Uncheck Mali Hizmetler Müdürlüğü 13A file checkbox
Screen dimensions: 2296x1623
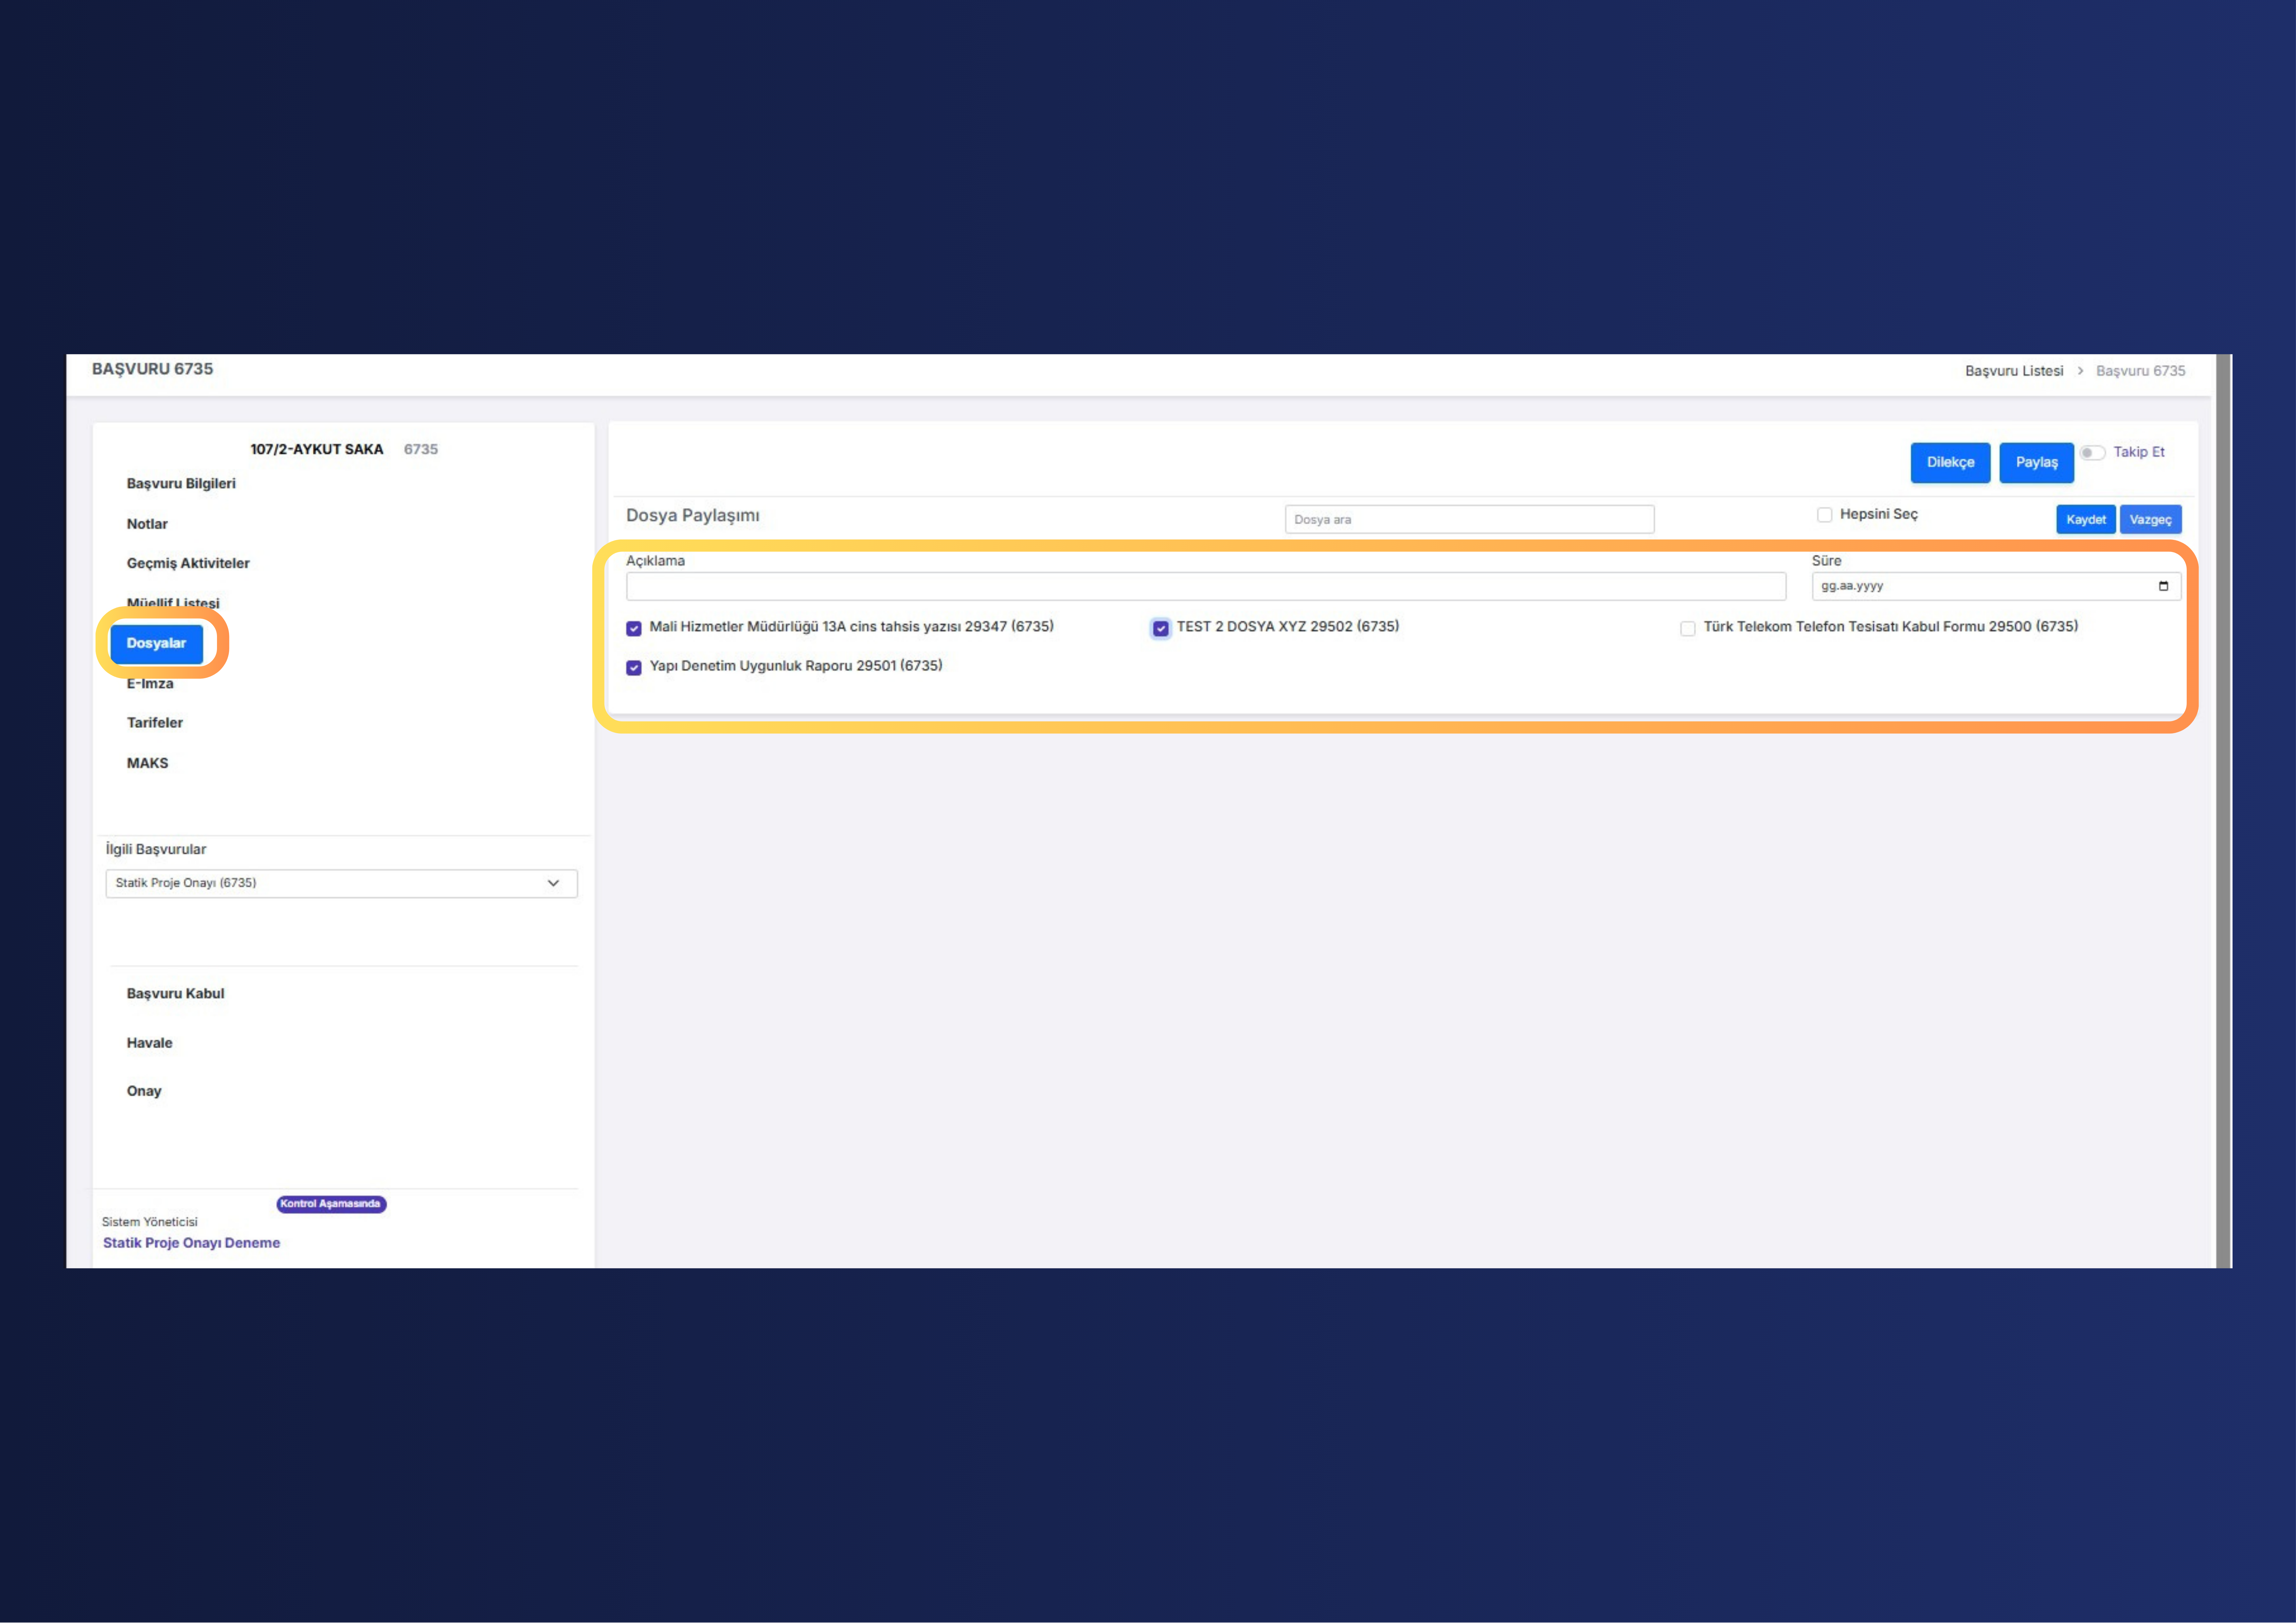point(634,629)
